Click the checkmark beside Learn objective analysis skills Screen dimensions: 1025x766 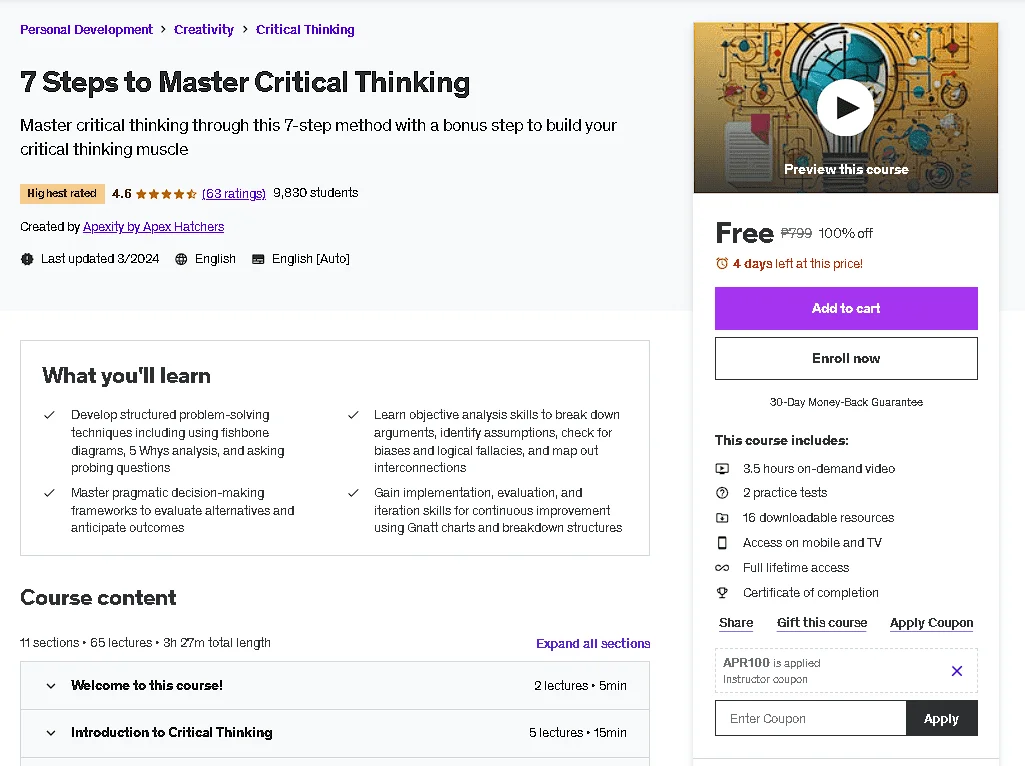click(353, 415)
